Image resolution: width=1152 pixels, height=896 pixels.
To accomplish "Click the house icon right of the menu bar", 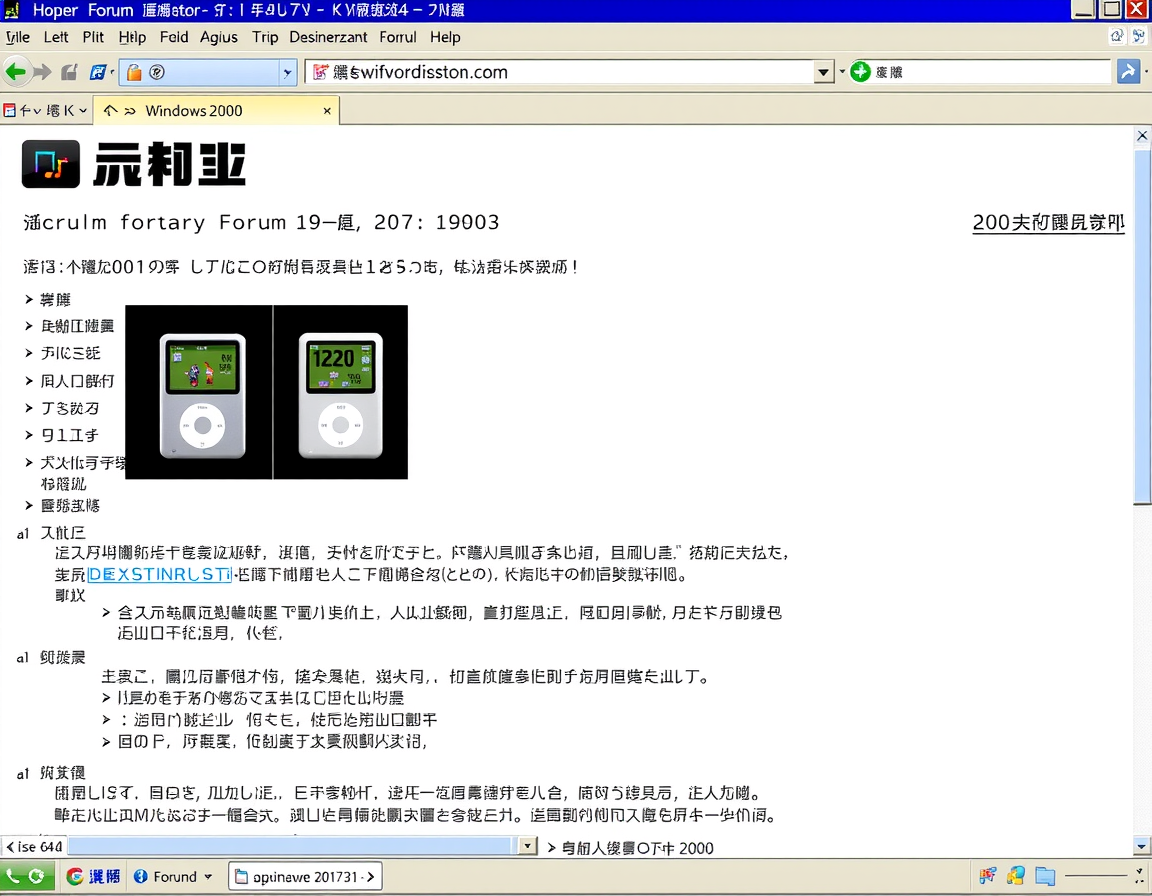I will pyautogui.click(x=1117, y=36).
